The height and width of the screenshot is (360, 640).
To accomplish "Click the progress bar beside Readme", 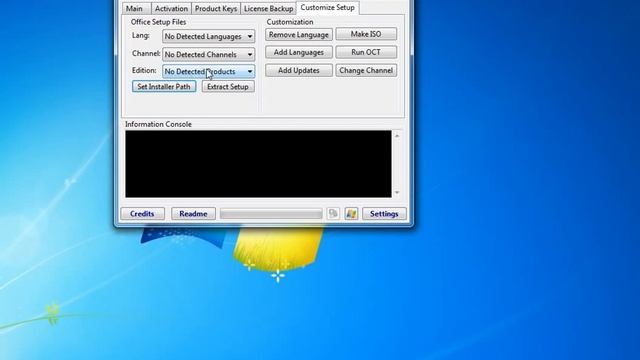I will [271, 213].
